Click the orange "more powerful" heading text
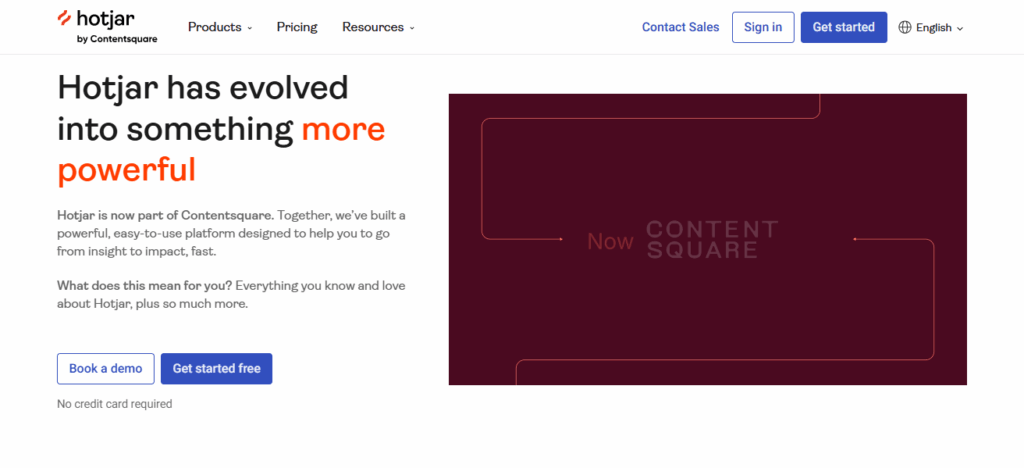This screenshot has width=1024, height=468. [x=220, y=150]
